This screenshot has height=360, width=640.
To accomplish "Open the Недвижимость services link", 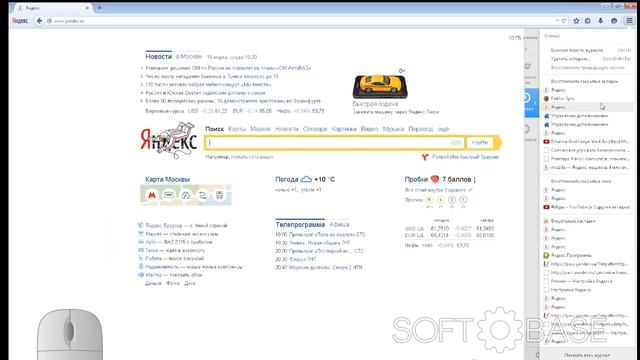I will tap(162, 267).
